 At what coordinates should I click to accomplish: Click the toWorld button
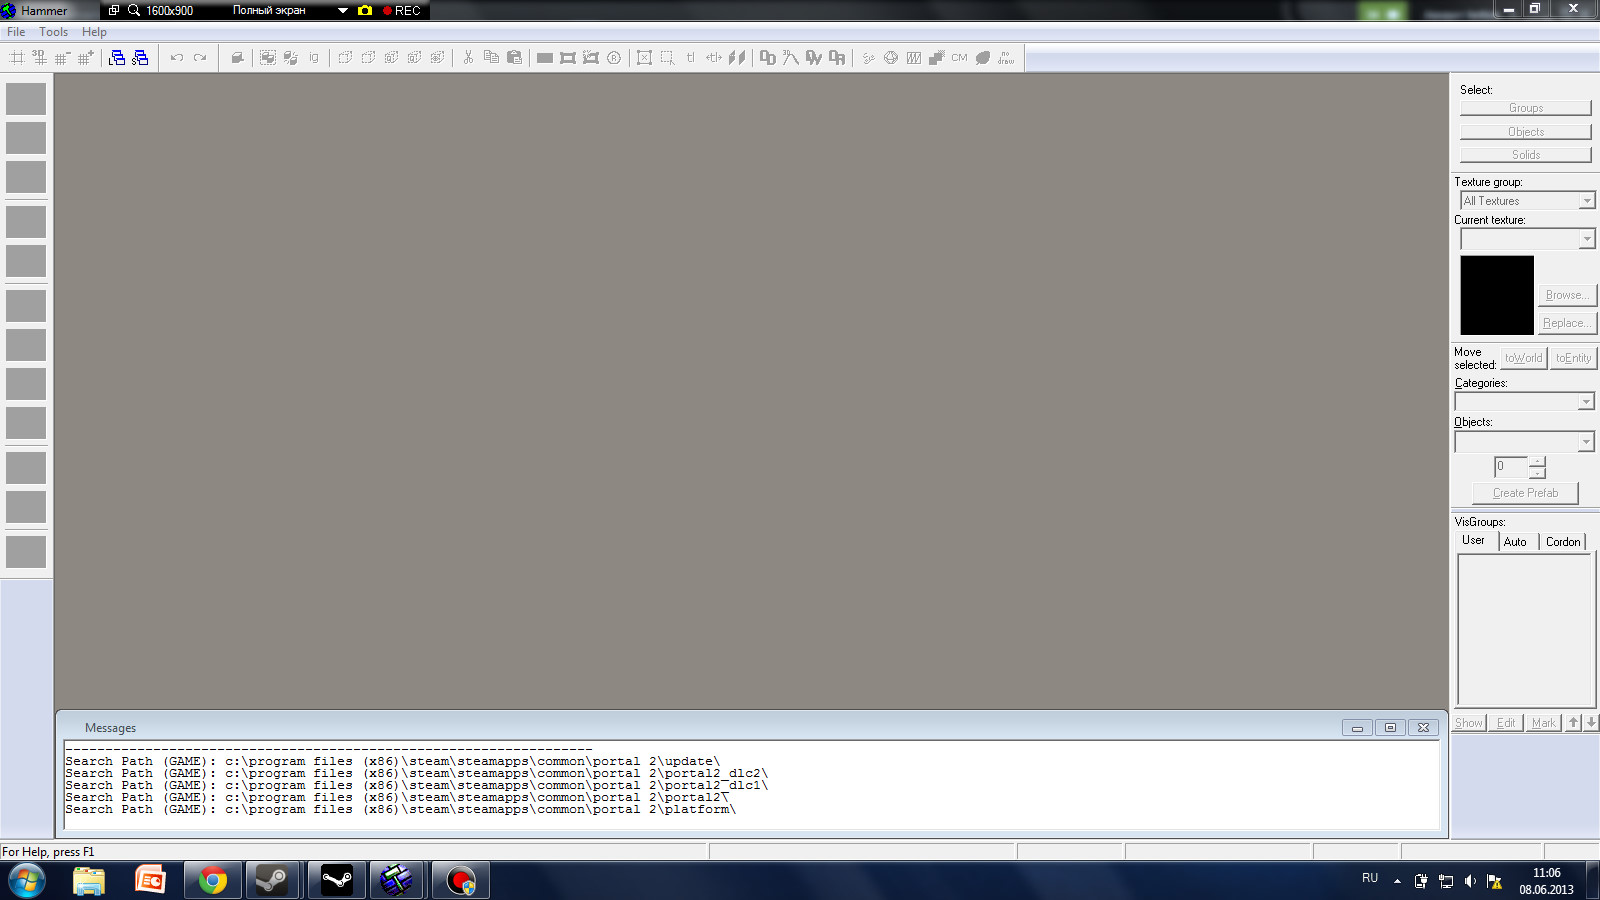pos(1524,358)
